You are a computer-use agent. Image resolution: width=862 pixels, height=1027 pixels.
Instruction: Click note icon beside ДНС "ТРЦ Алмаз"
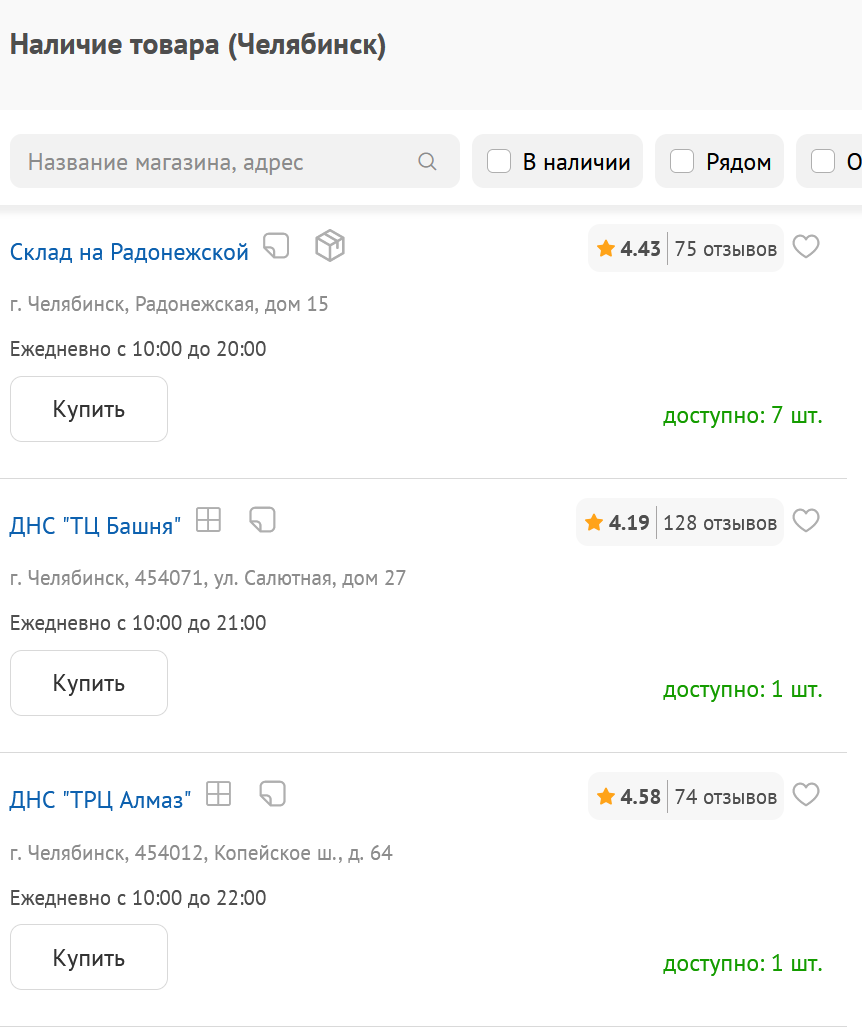pos(272,794)
